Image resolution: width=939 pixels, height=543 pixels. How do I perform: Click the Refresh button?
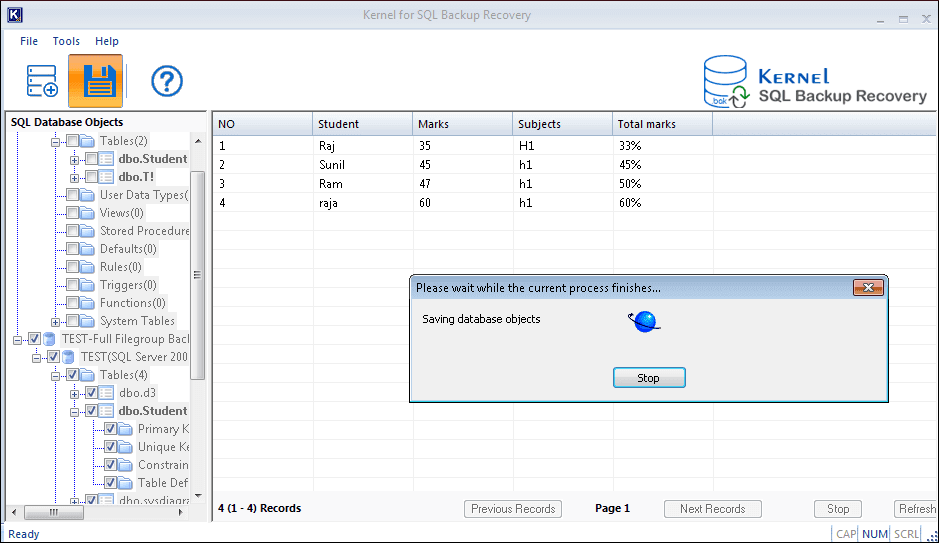point(916,509)
